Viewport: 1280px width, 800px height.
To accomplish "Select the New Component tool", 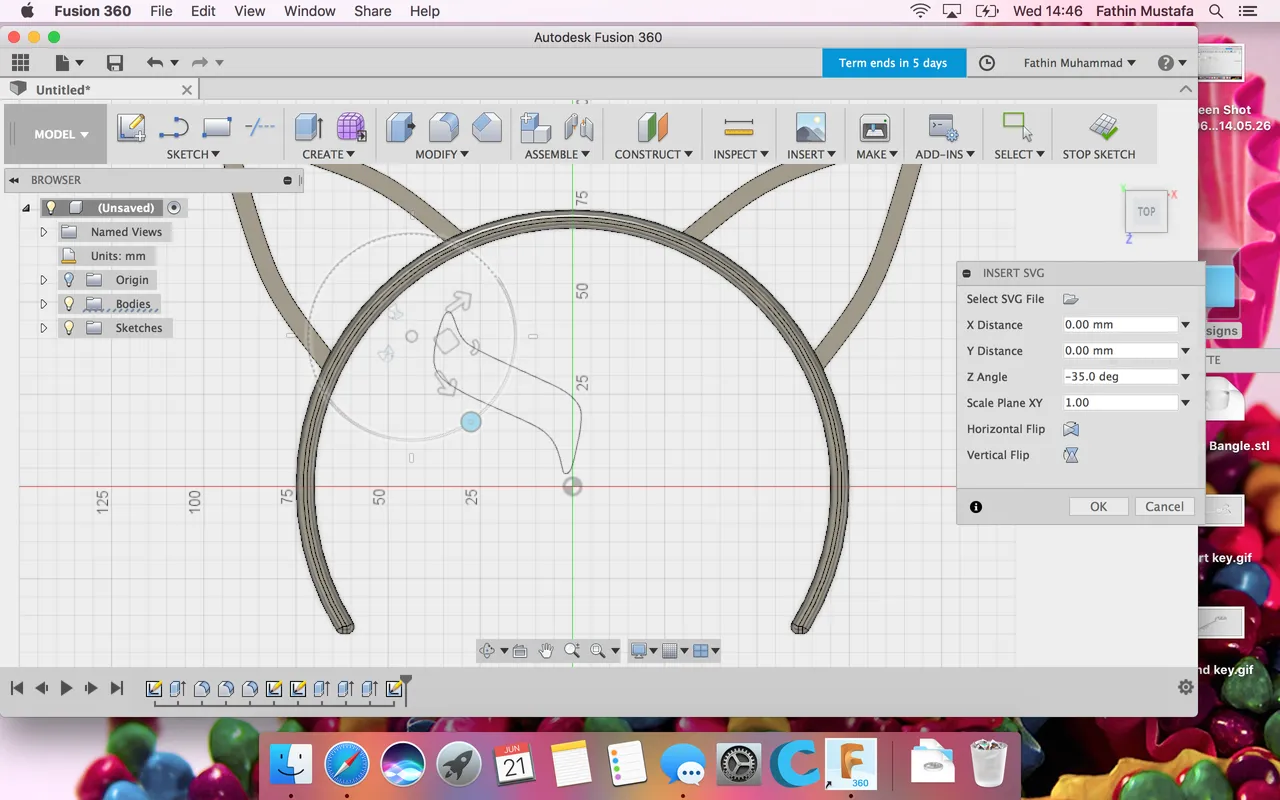I will [x=536, y=128].
